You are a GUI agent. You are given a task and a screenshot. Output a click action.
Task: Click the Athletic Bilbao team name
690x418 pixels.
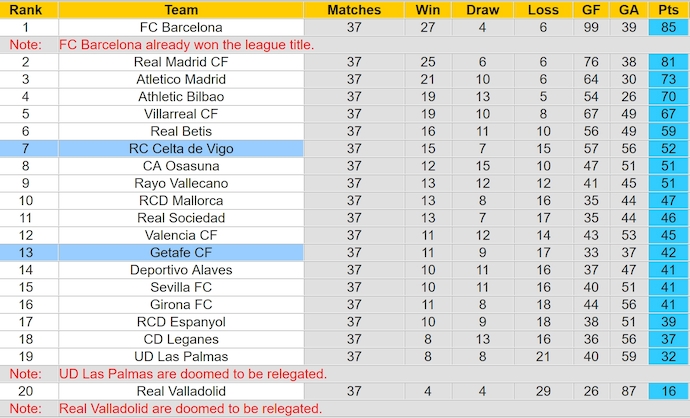click(x=181, y=97)
